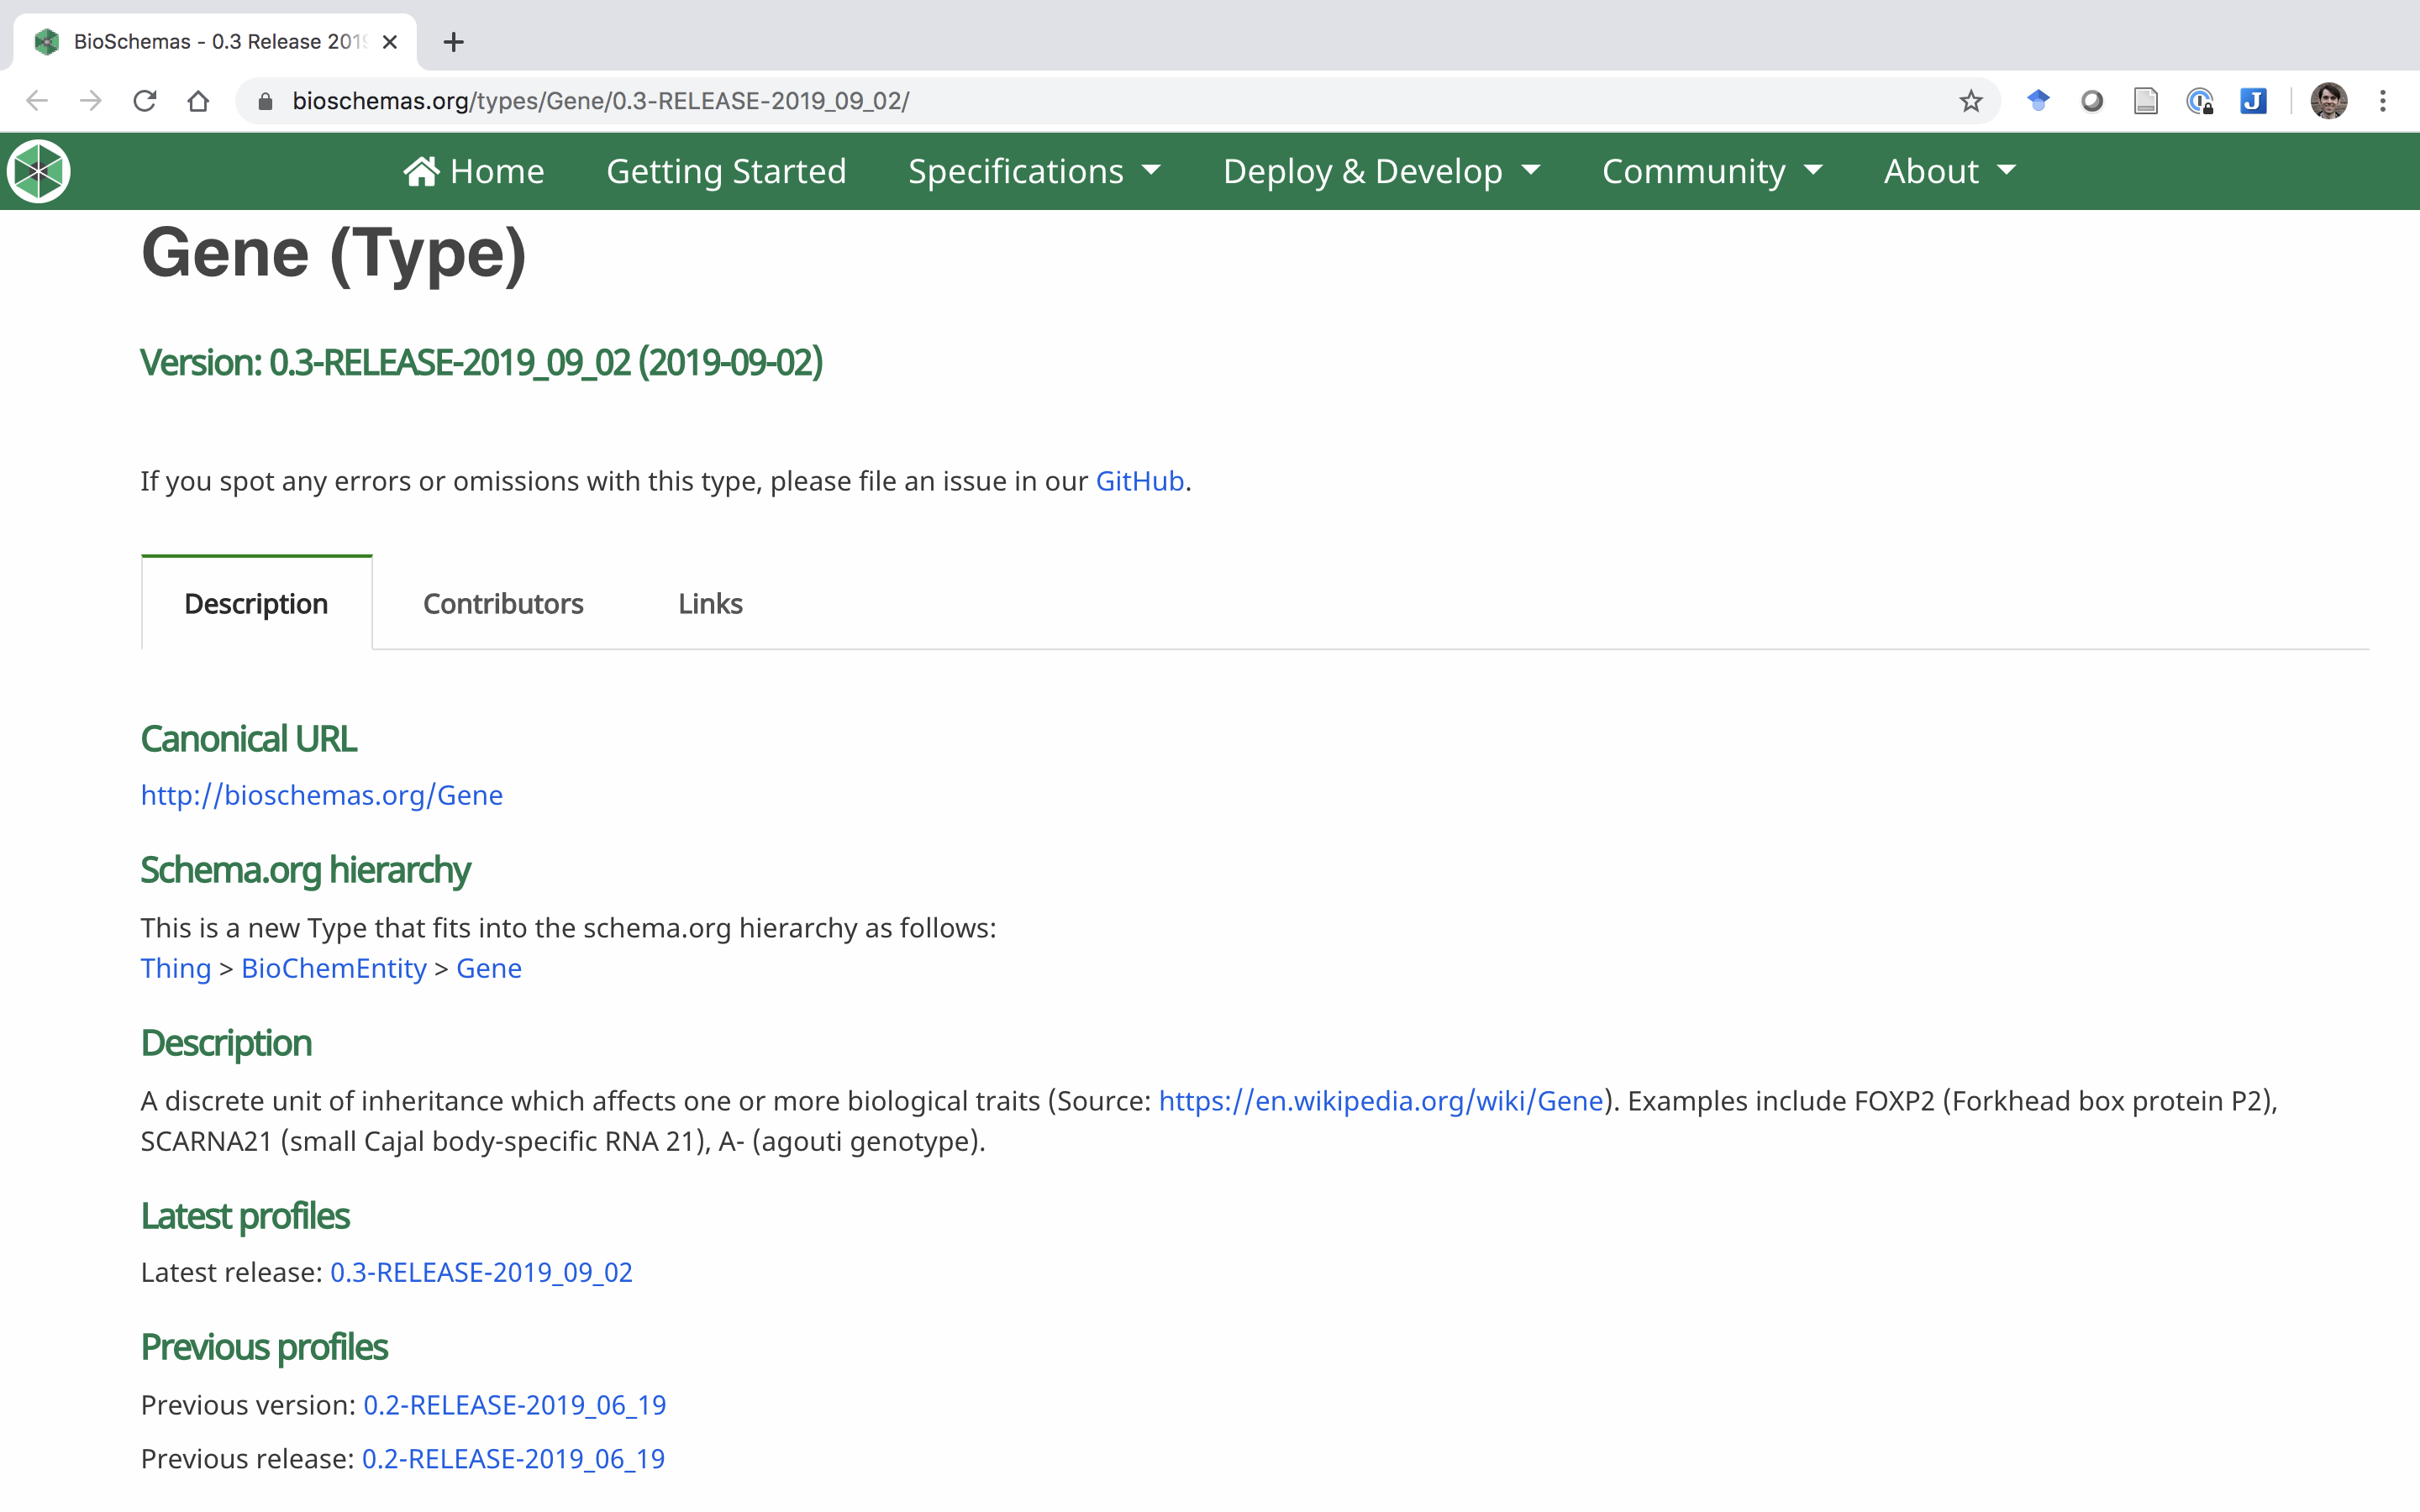Viewport: 2420px width, 1512px height.
Task: Click the blue J extension icon
Action: (x=2254, y=100)
